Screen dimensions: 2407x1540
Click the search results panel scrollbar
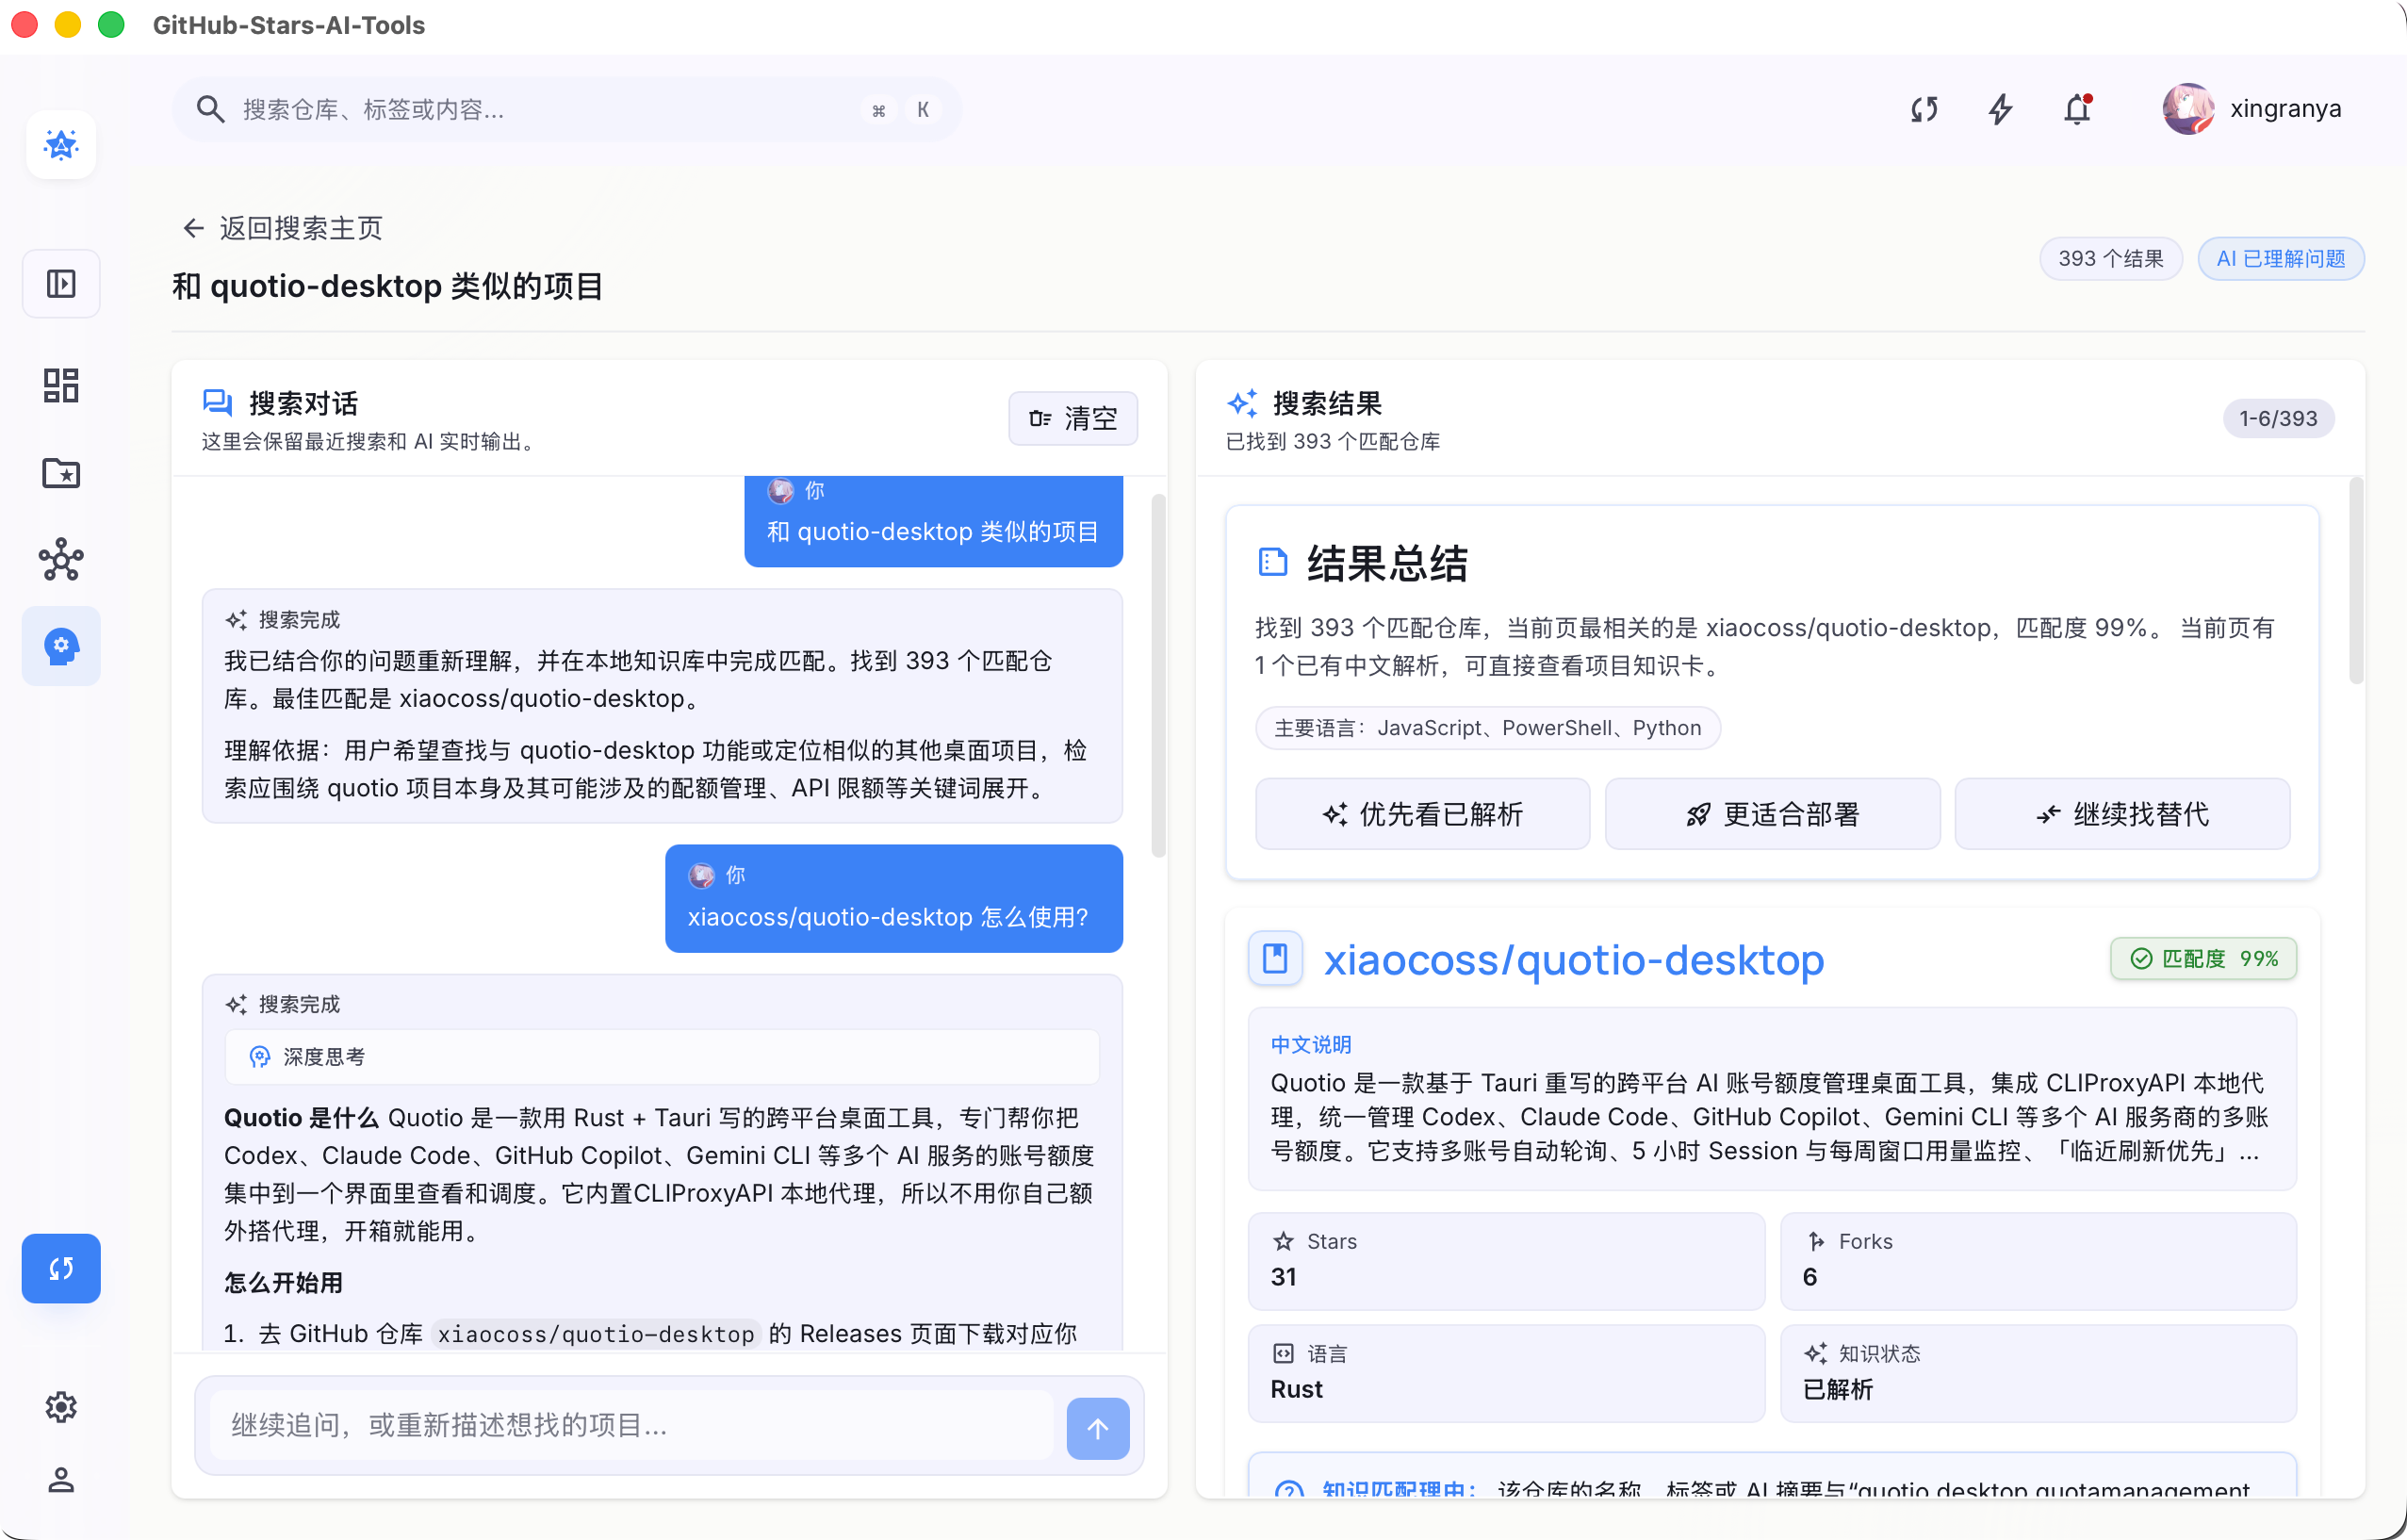(2356, 580)
